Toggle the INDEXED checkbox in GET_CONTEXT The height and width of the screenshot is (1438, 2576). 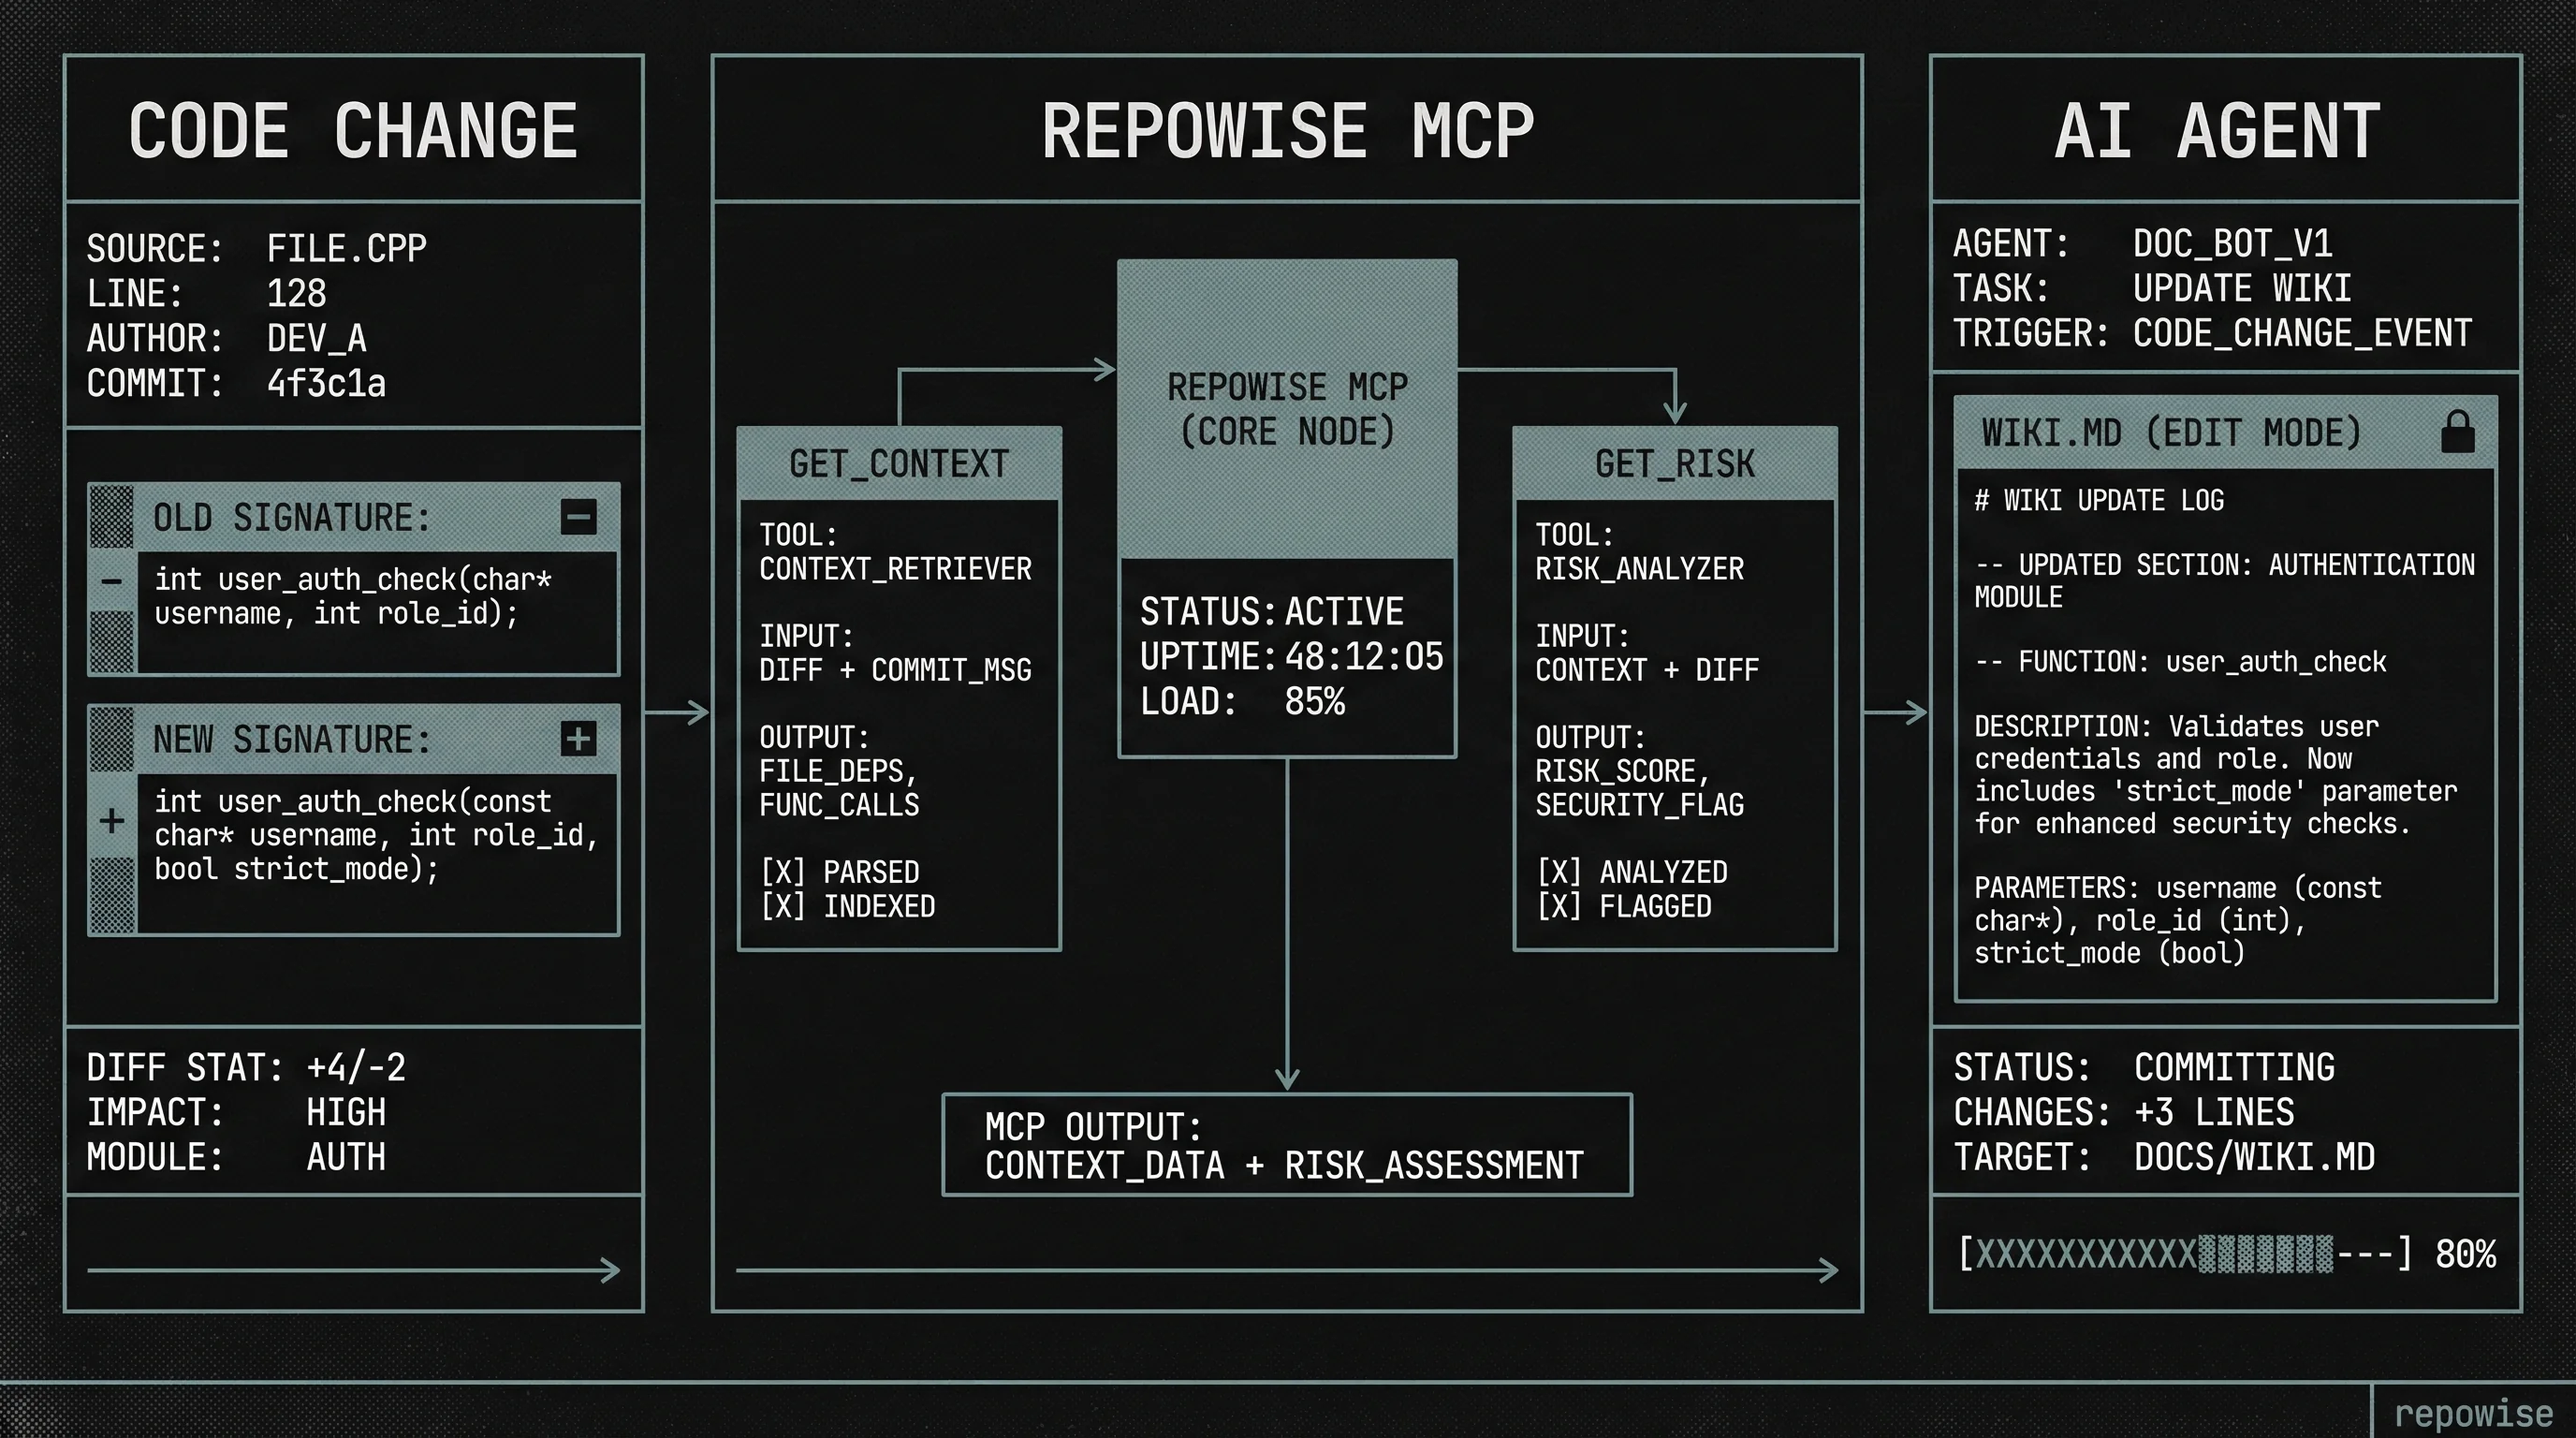click(x=783, y=906)
